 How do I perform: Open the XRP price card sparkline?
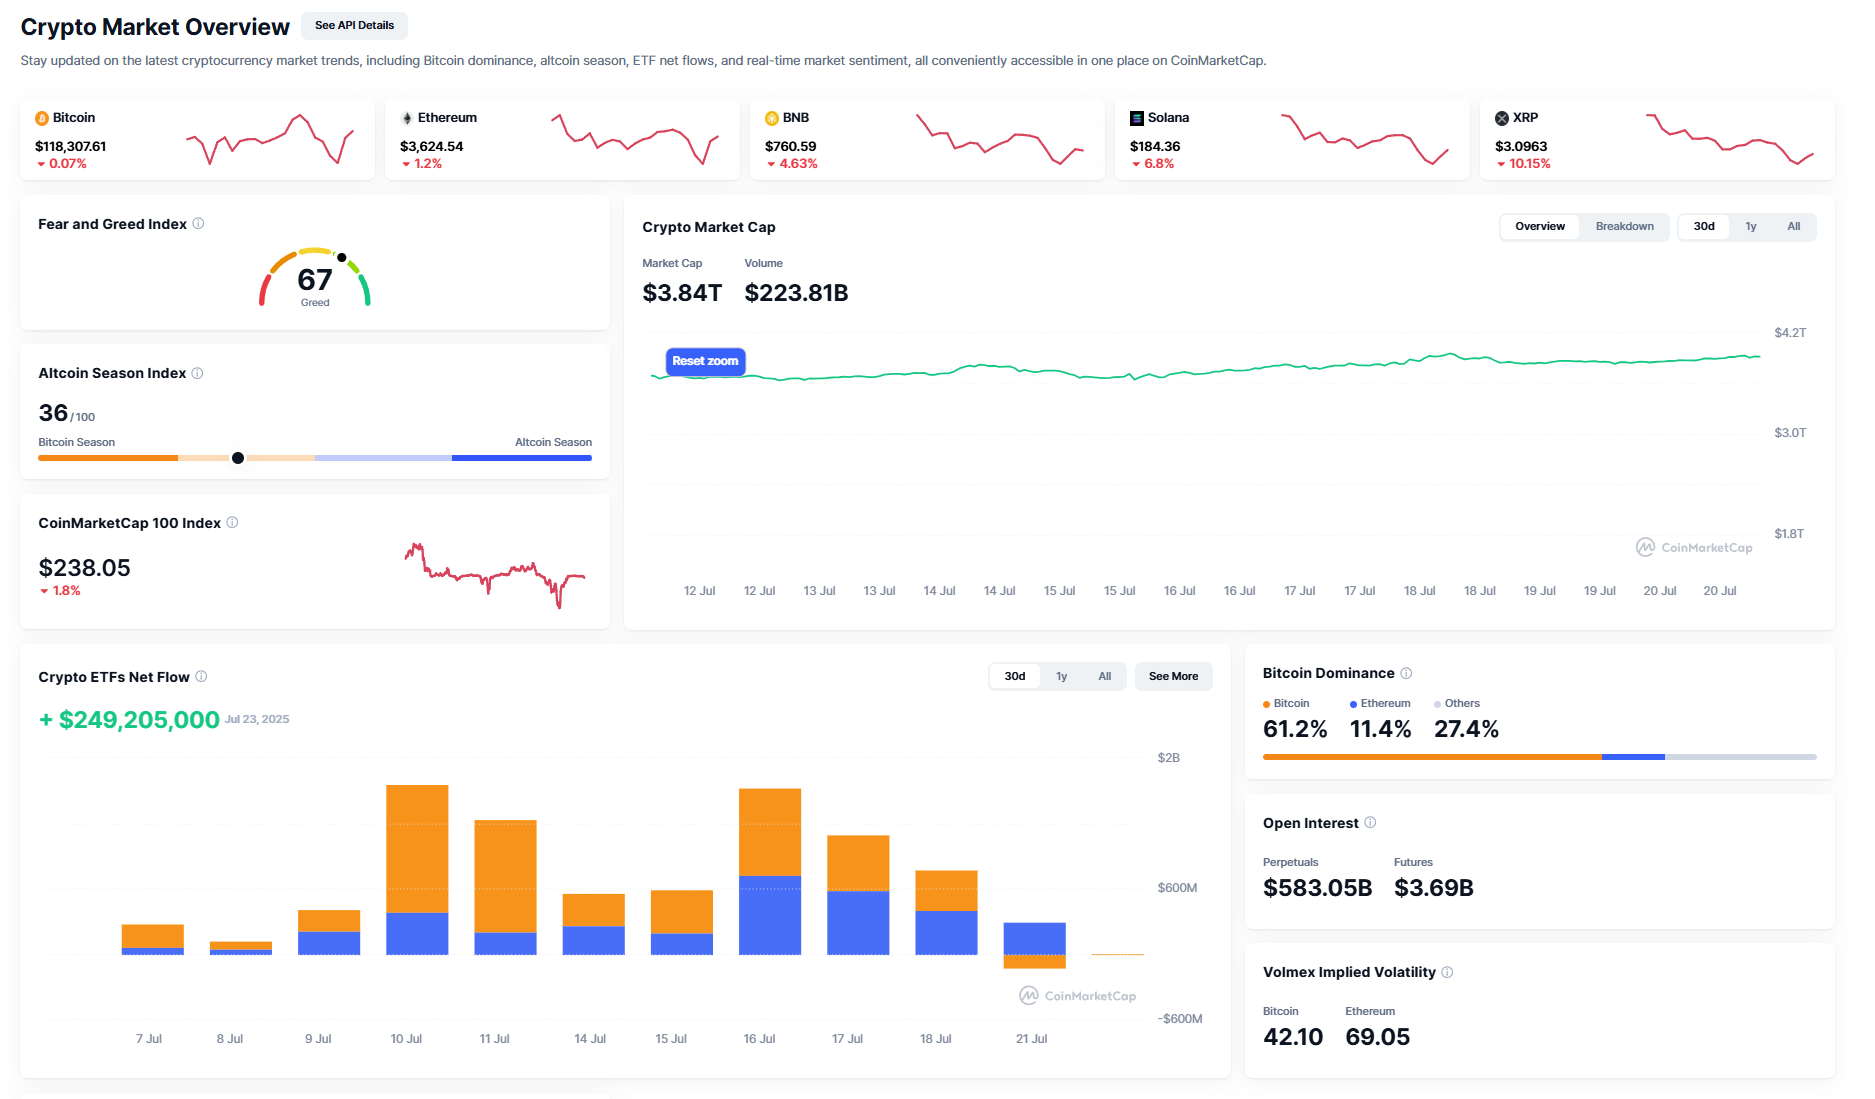coord(1730,139)
